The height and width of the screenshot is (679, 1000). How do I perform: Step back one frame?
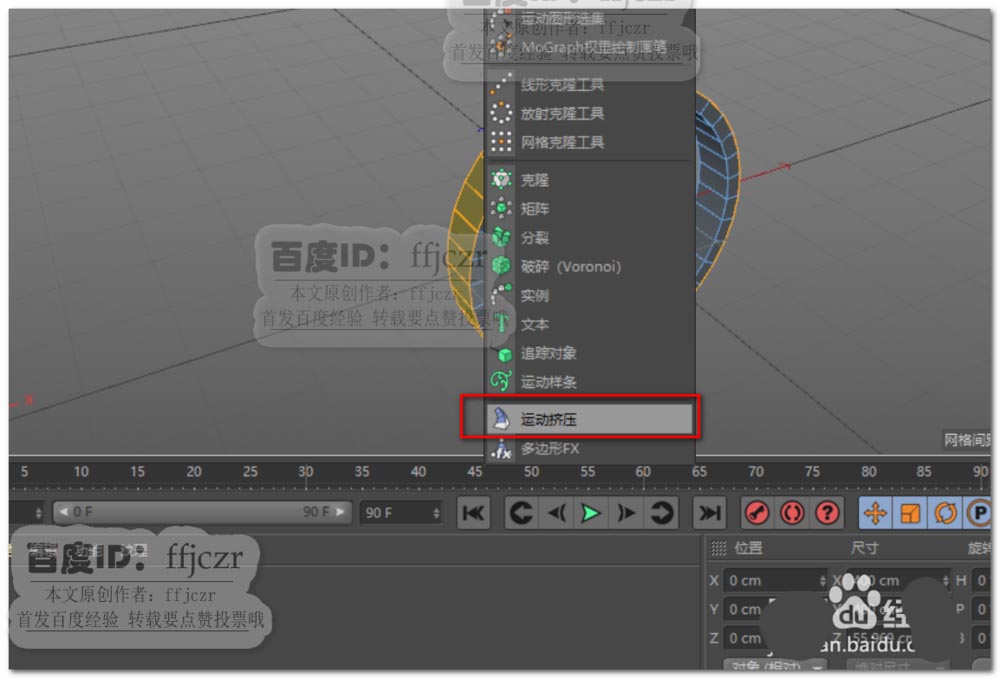click(556, 513)
